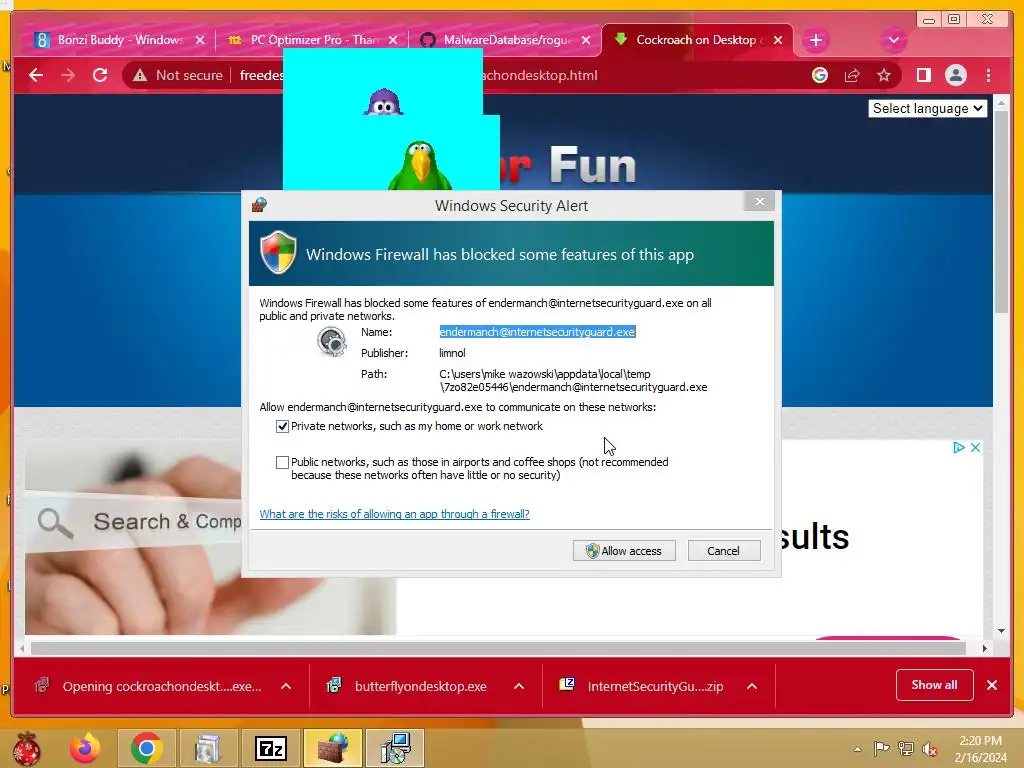Click the Chrome taskbar icon
The image size is (1024, 768).
(146, 748)
